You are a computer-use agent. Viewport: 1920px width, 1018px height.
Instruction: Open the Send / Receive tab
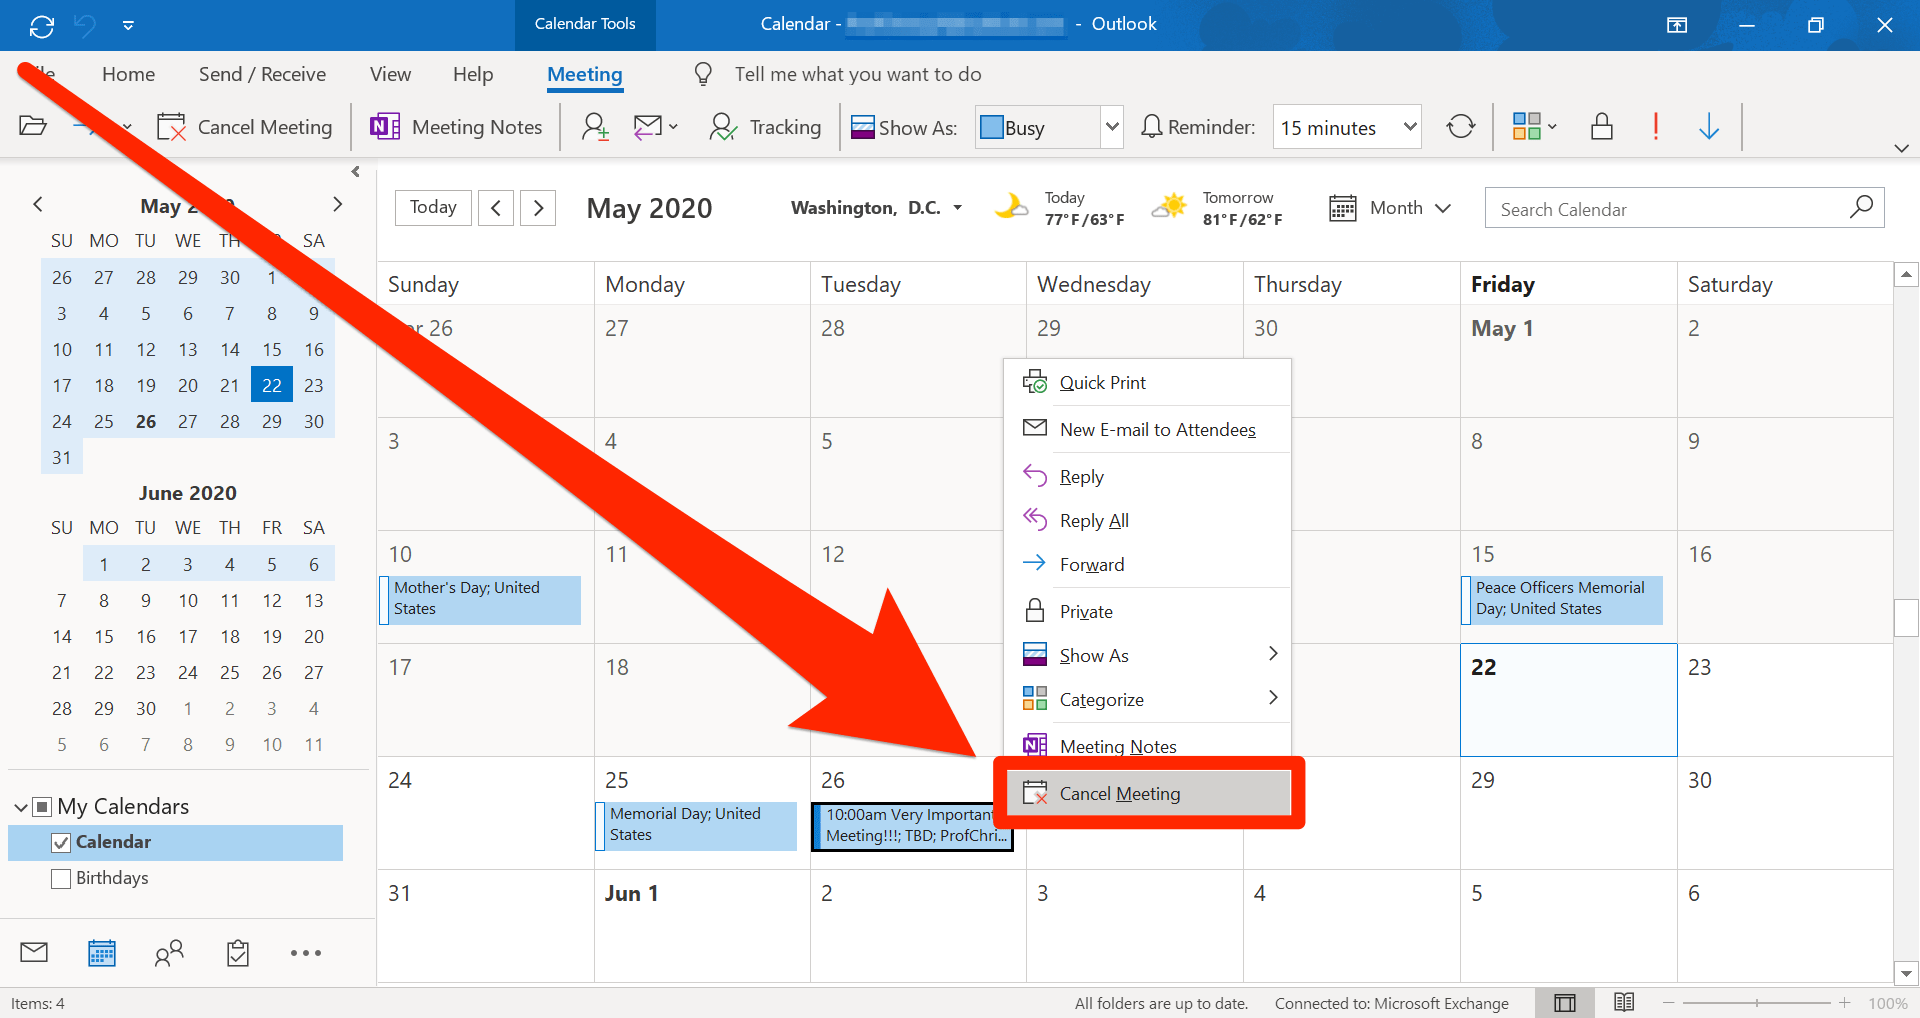coord(262,74)
